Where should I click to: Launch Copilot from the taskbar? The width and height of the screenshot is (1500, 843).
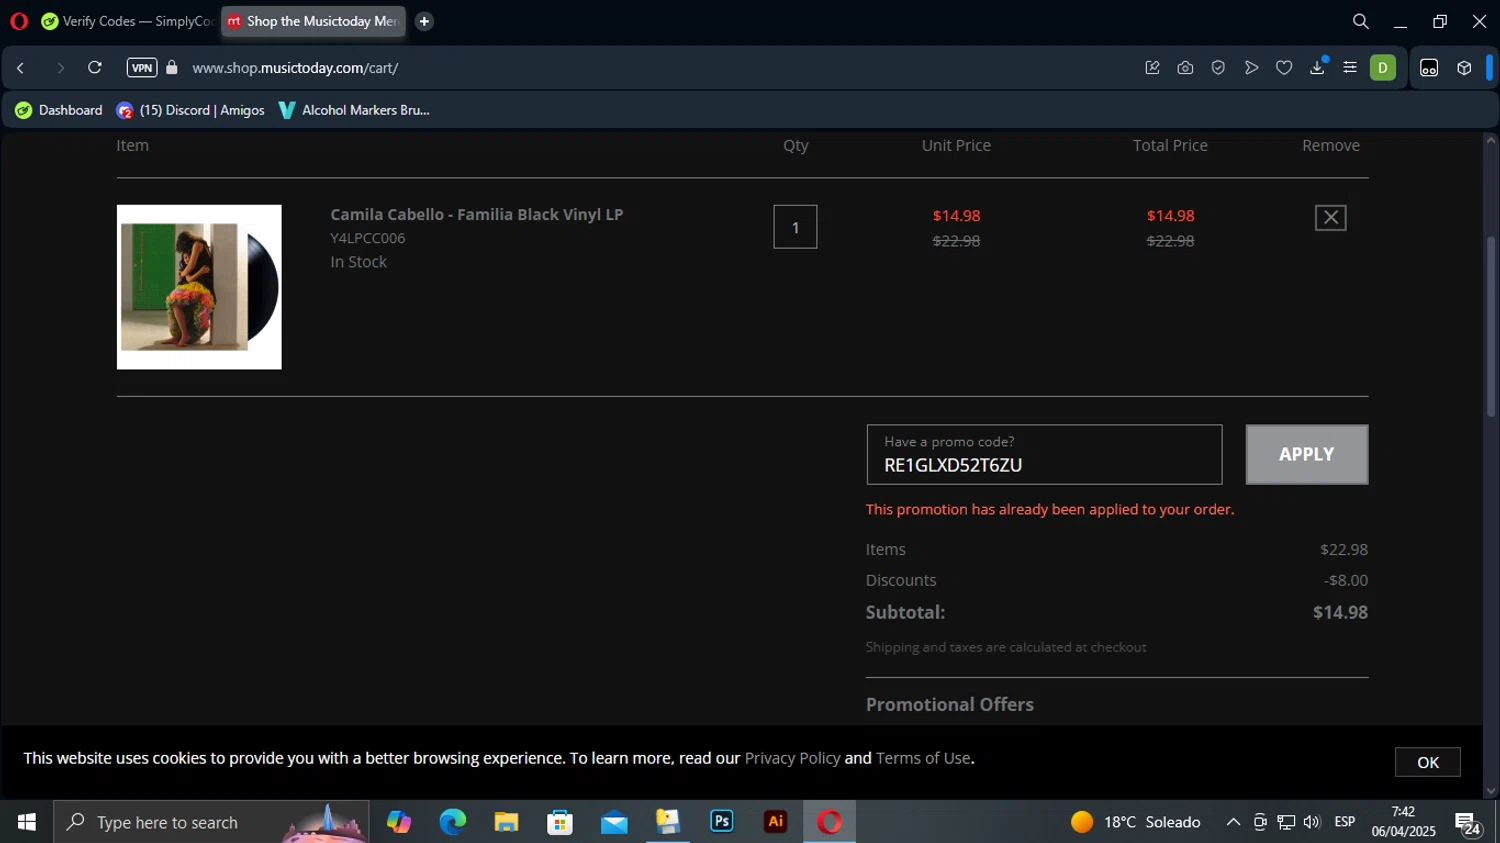[x=399, y=822]
